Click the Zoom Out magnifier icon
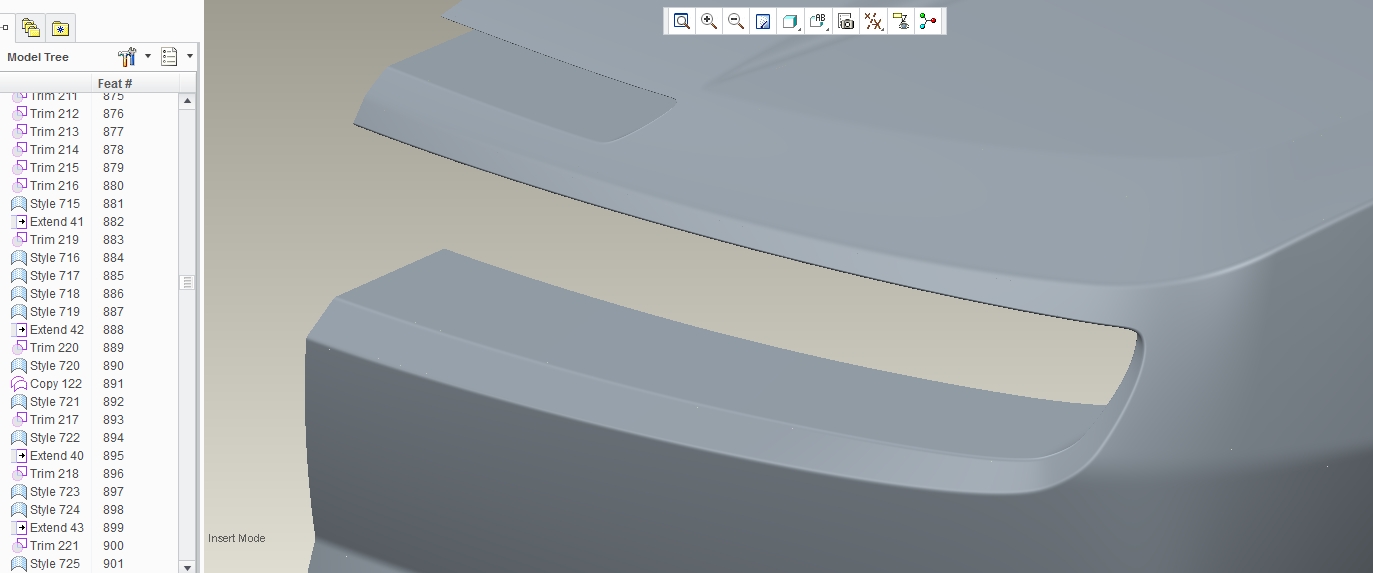 (736, 21)
